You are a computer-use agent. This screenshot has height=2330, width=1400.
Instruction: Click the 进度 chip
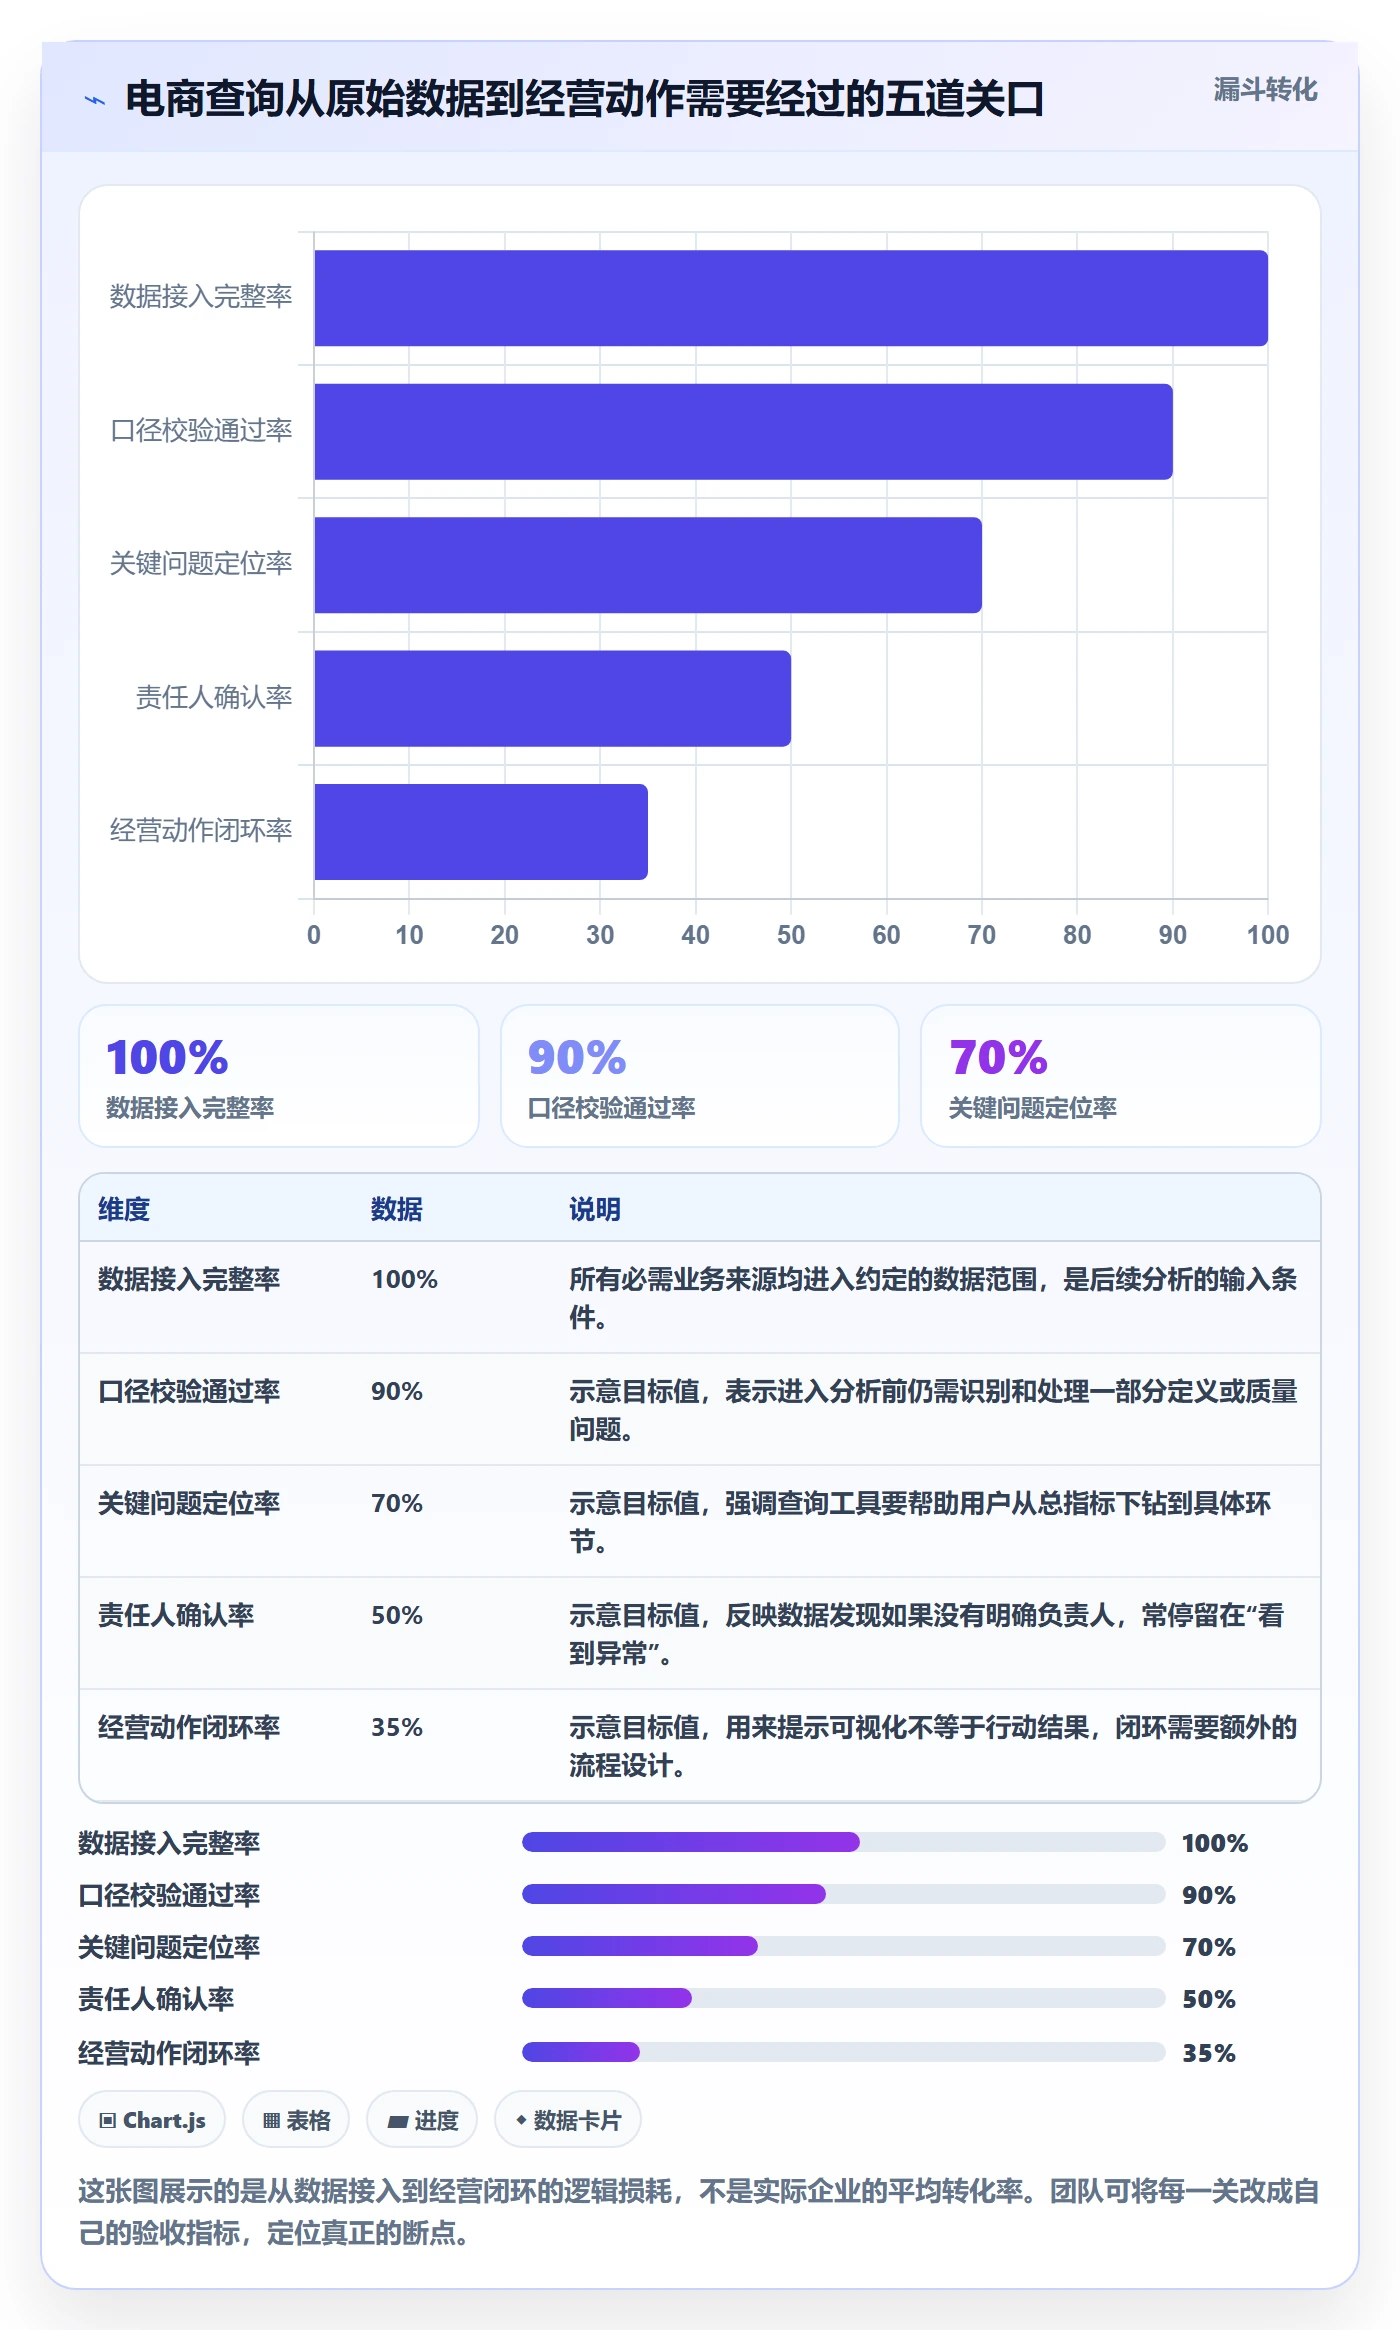(422, 2119)
